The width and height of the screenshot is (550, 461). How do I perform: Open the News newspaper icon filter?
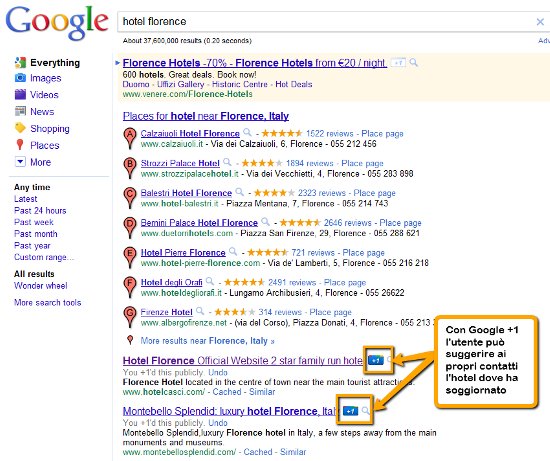(x=20, y=111)
